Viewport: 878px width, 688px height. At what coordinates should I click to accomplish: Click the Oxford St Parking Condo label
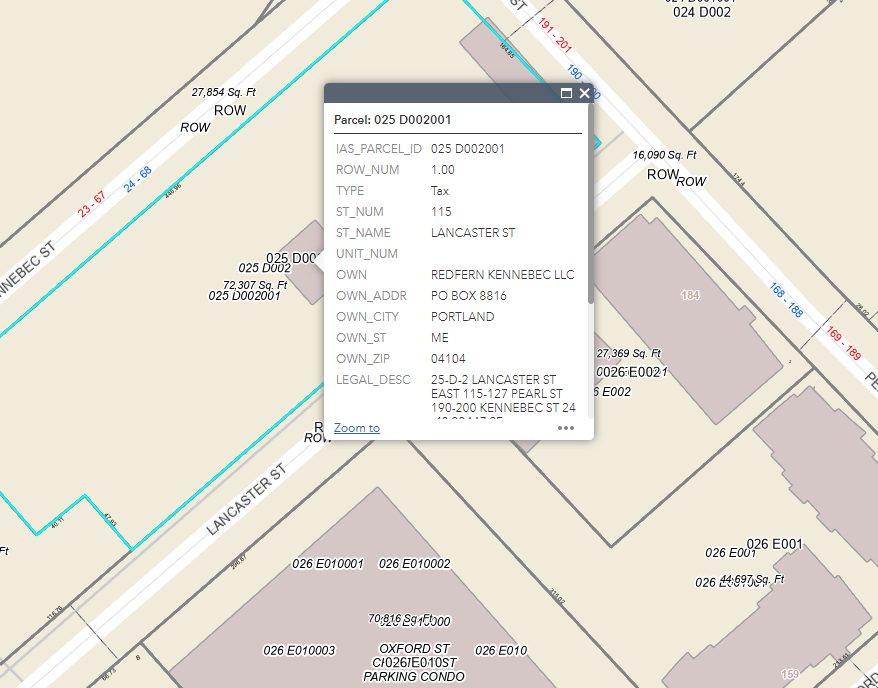[414, 662]
